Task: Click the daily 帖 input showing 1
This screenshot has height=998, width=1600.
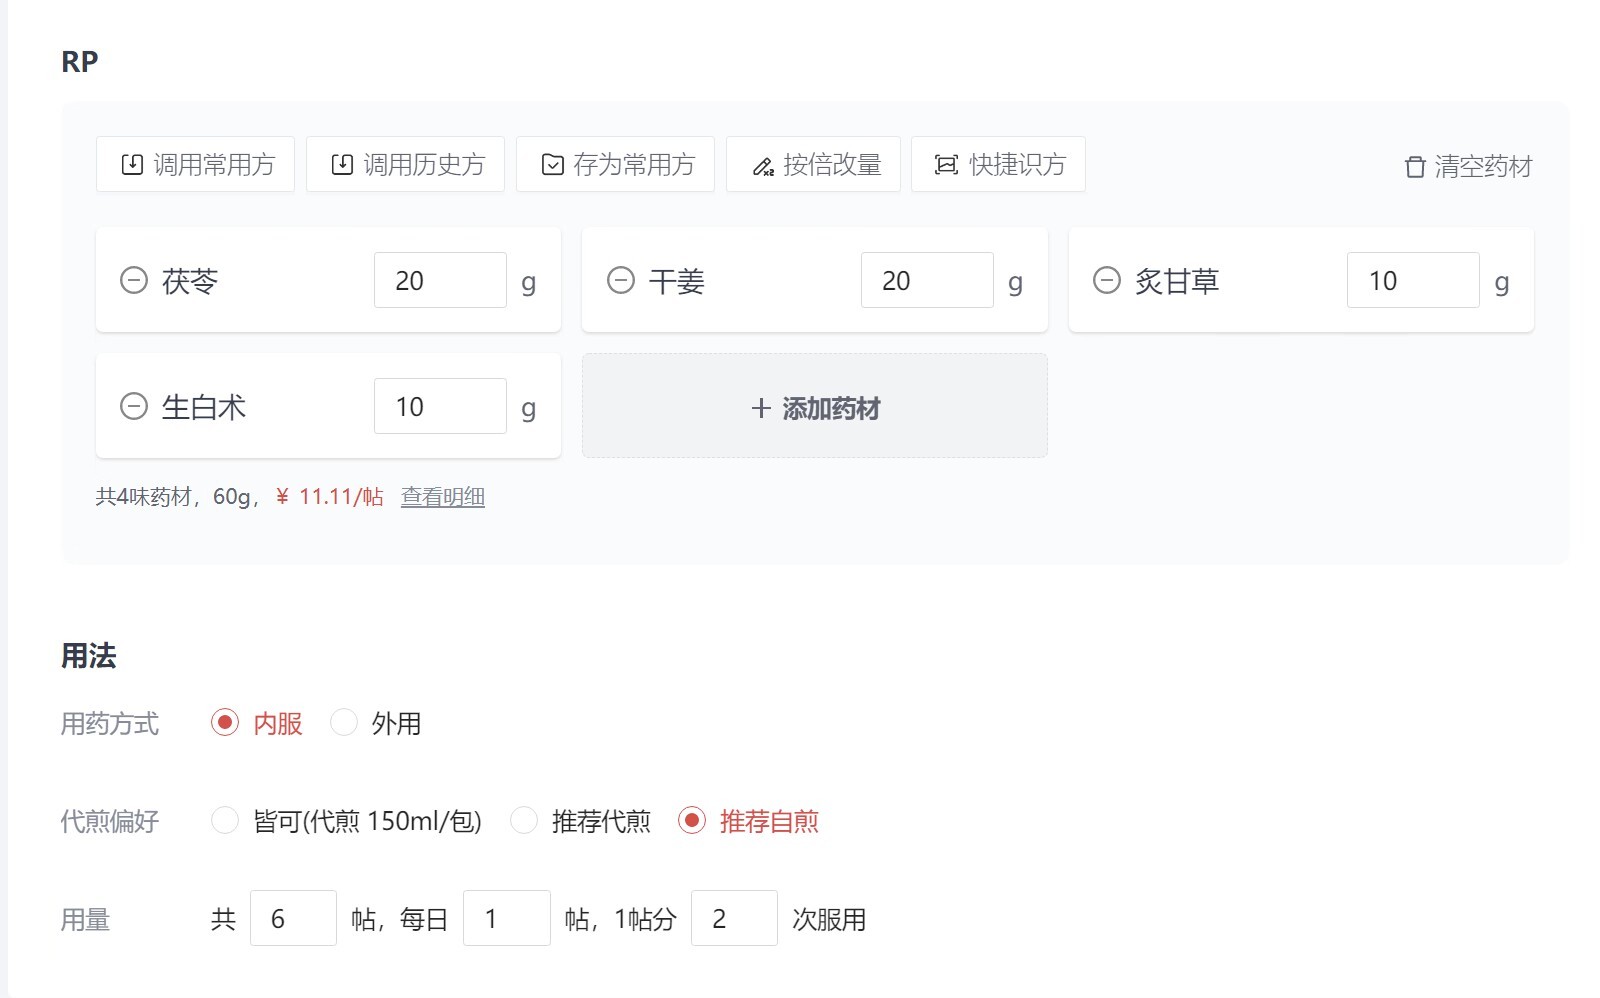Action: pyautogui.click(x=507, y=918)
